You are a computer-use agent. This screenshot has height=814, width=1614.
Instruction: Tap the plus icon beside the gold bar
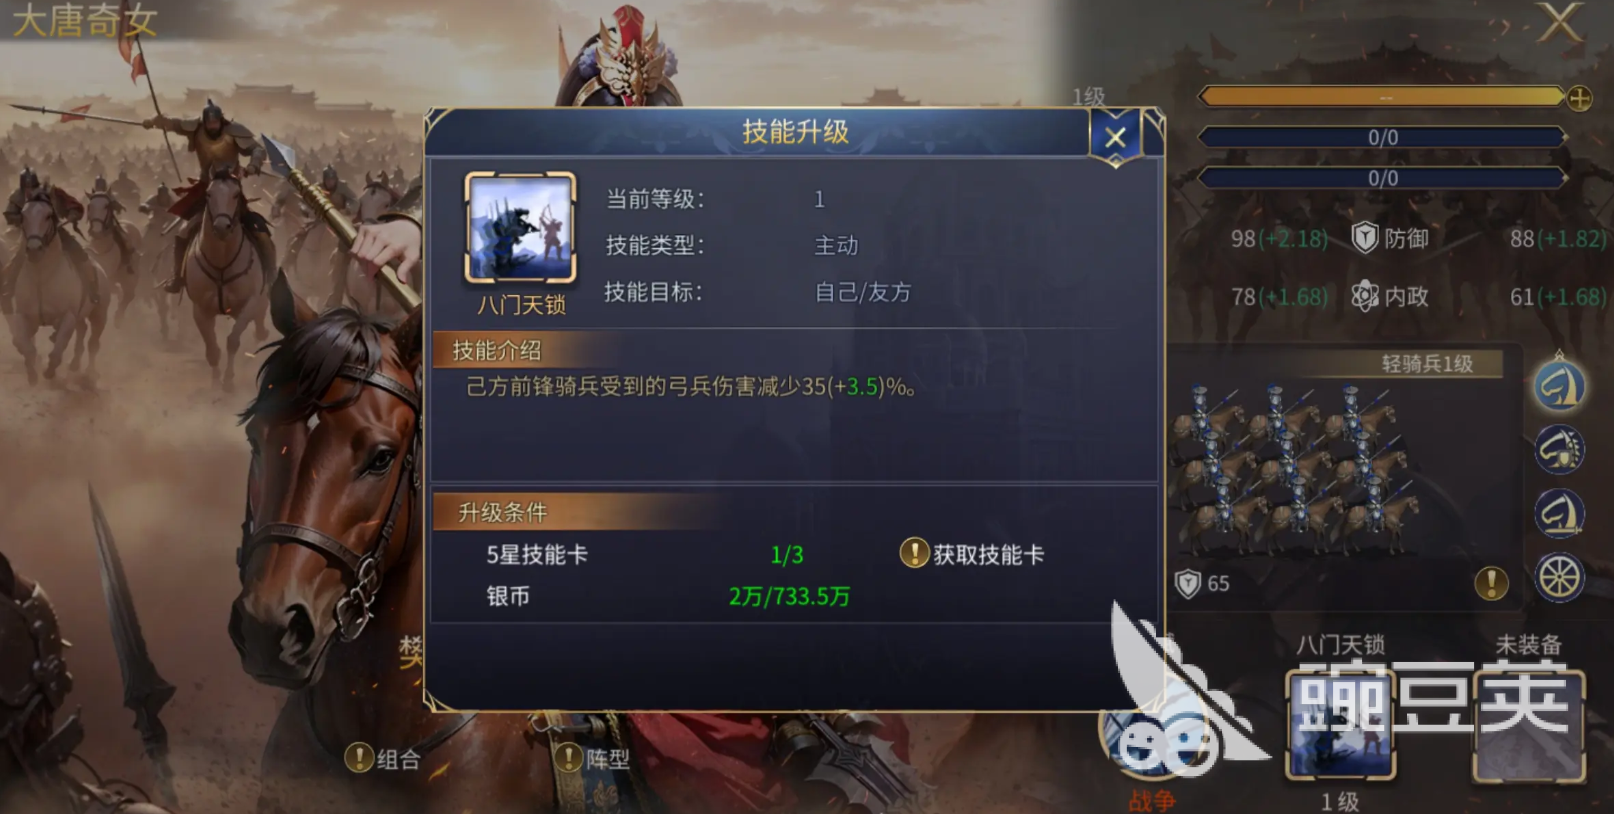(1579, 98)
